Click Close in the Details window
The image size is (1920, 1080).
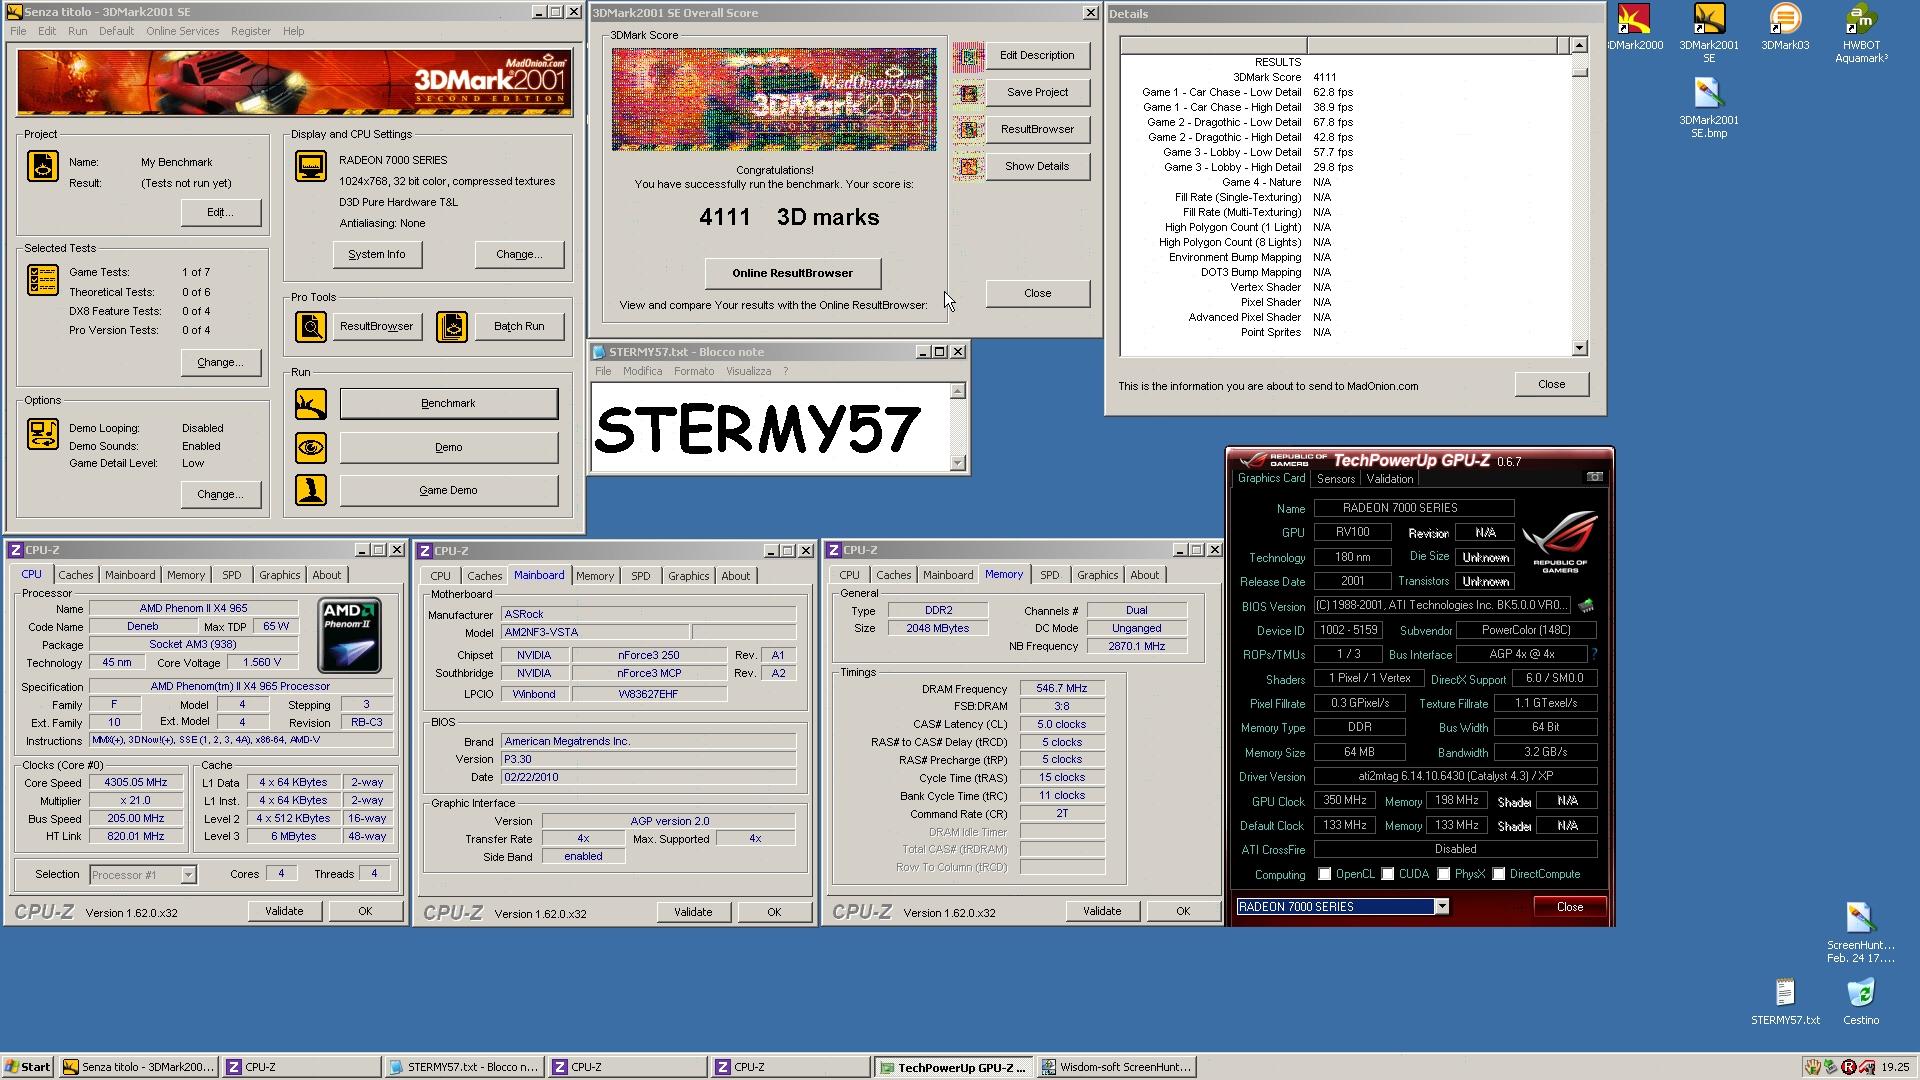(1551, 384)
